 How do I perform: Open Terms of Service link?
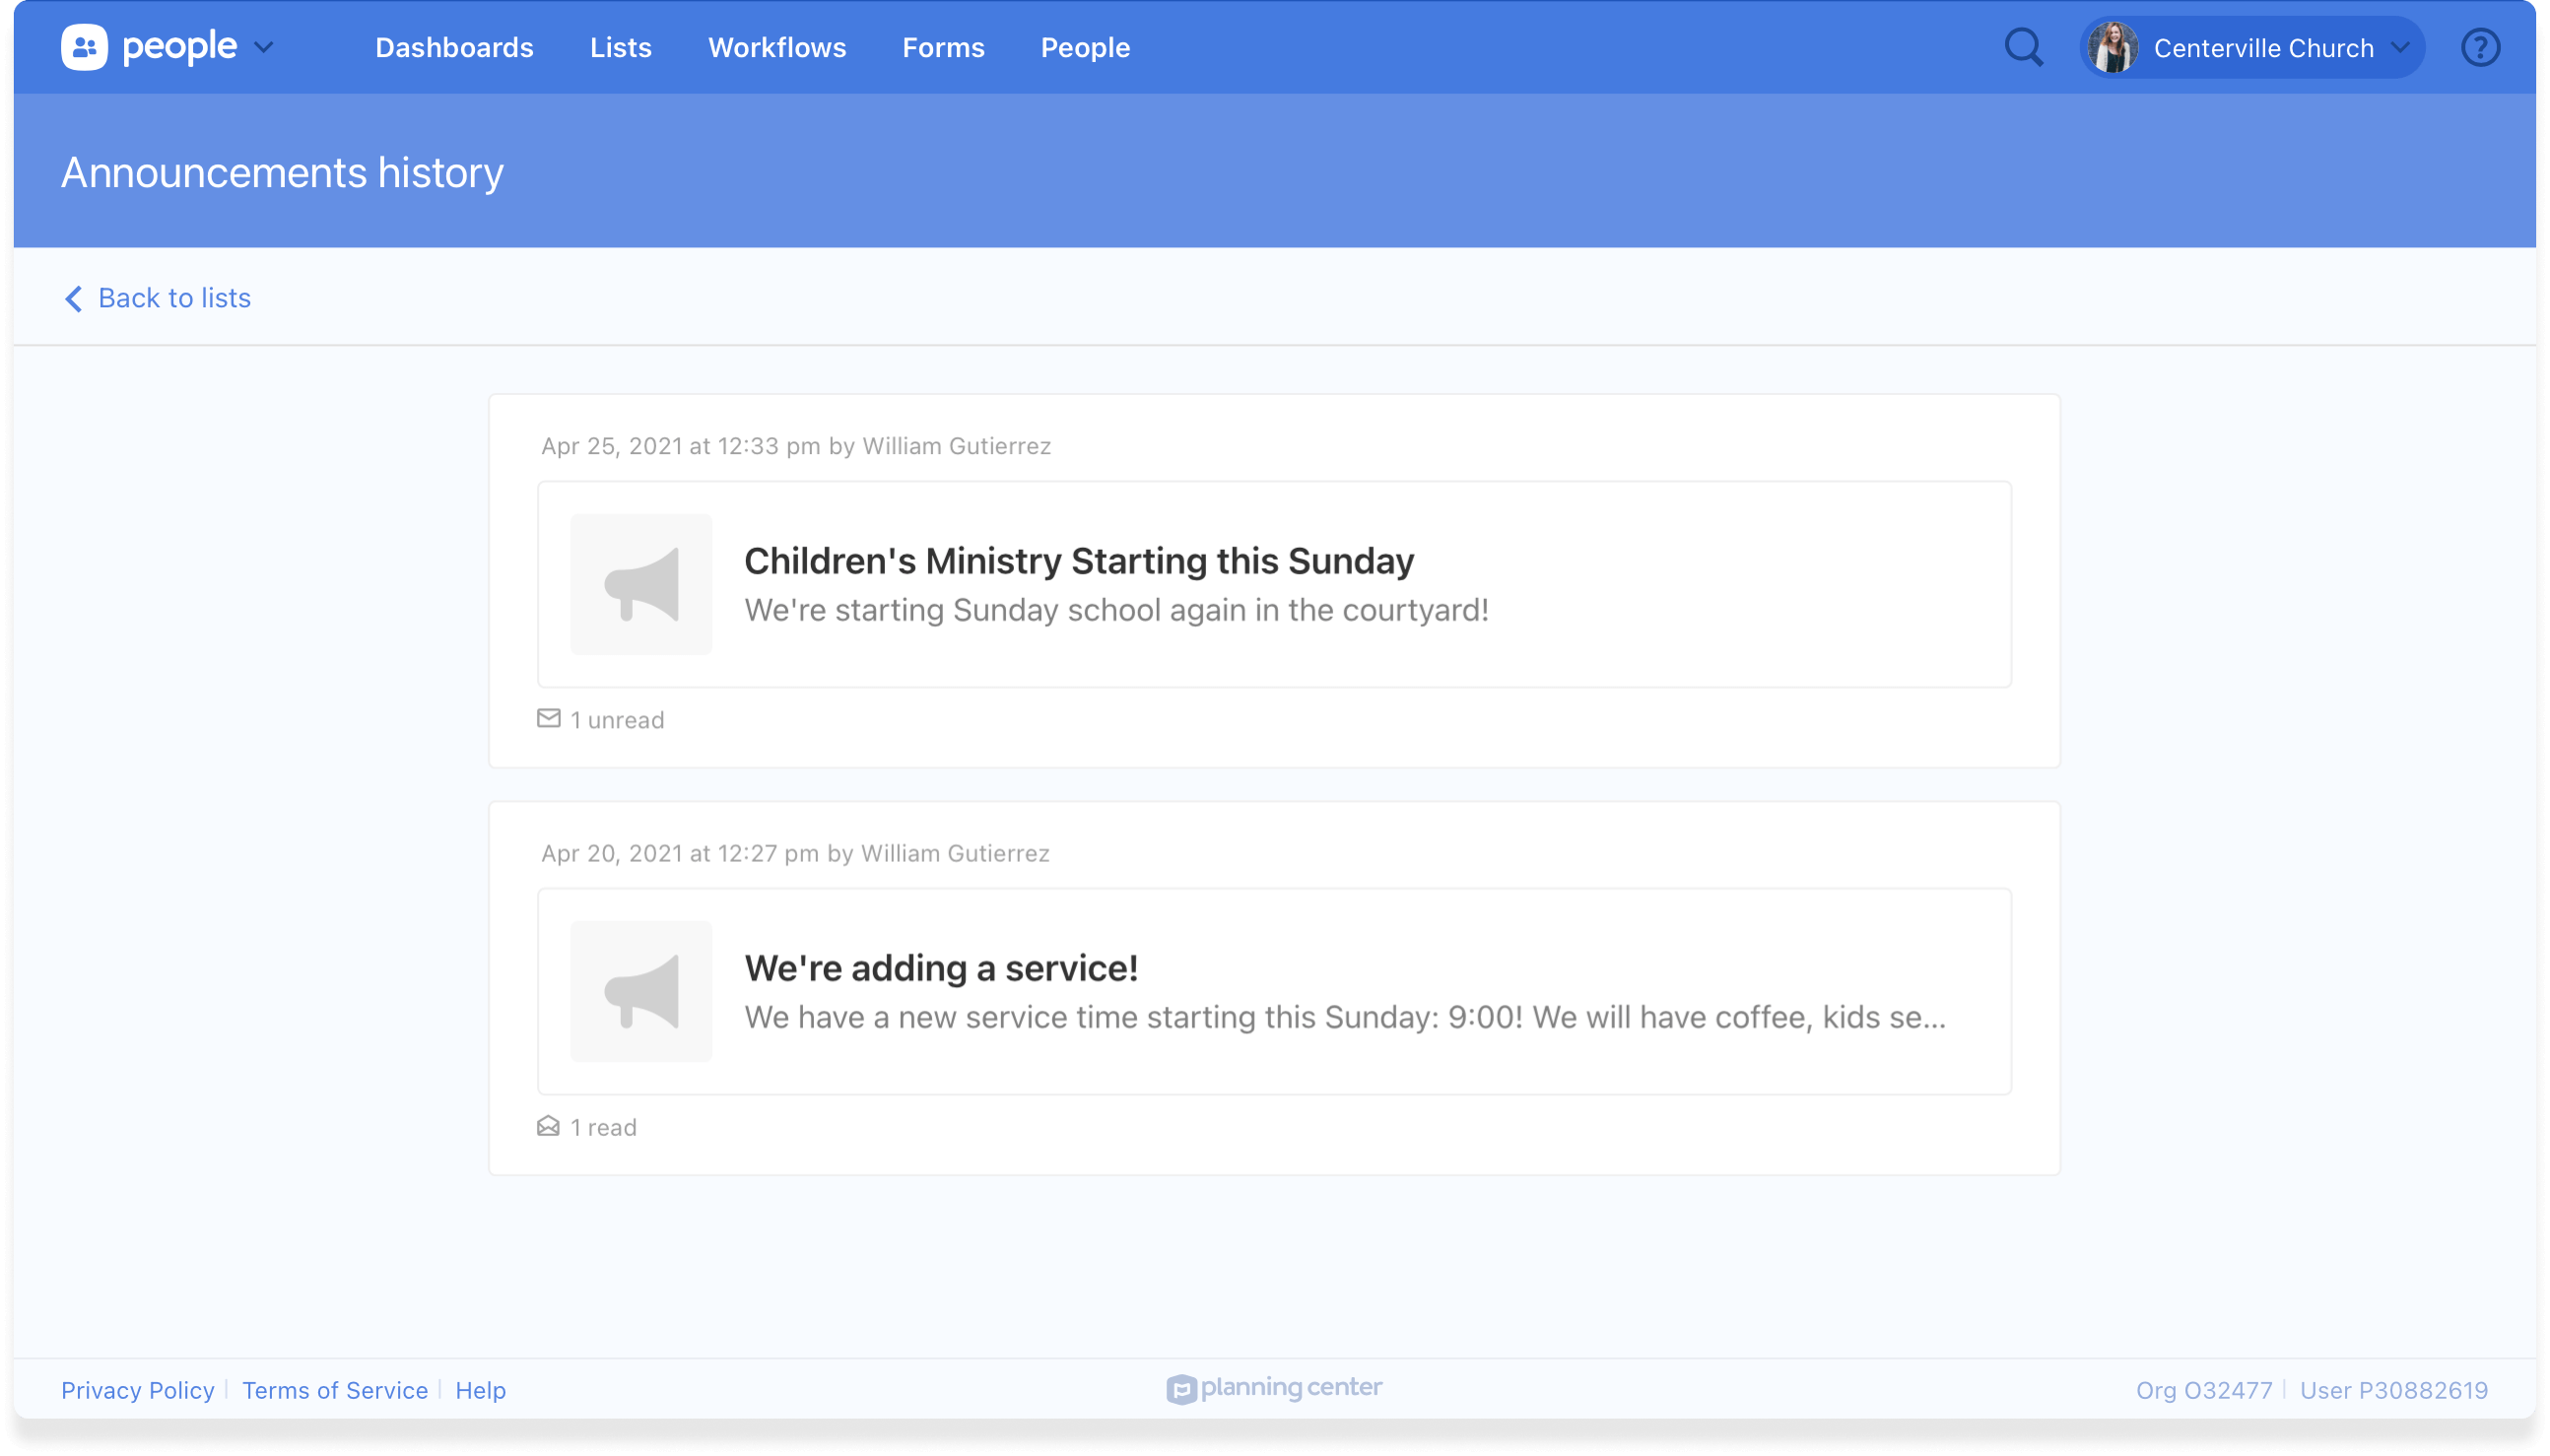pyautogui.click(x=335, y=1390)
